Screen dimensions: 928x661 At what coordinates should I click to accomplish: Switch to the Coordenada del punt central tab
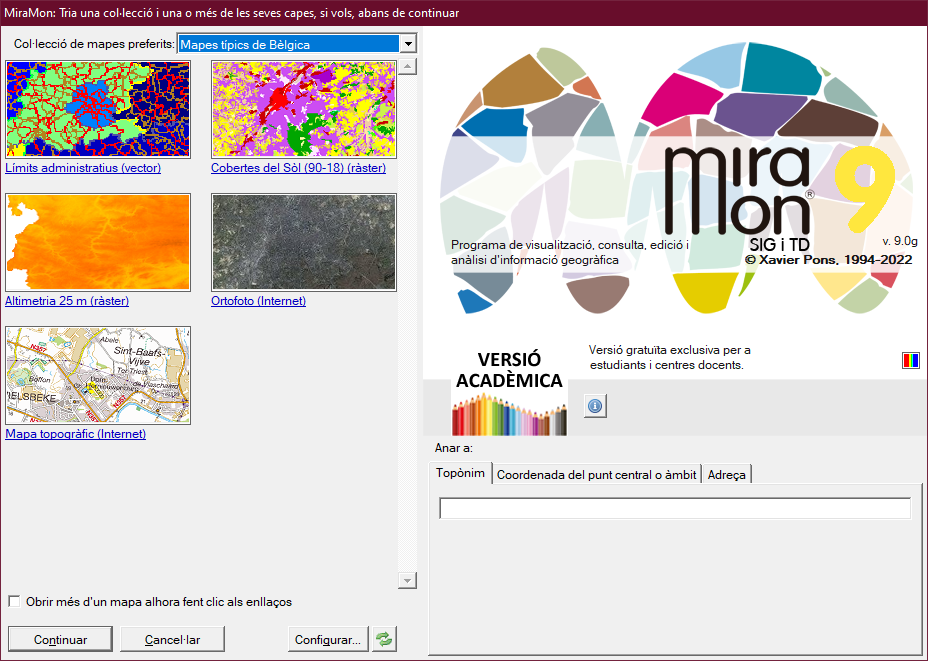(x=597, y=475)
